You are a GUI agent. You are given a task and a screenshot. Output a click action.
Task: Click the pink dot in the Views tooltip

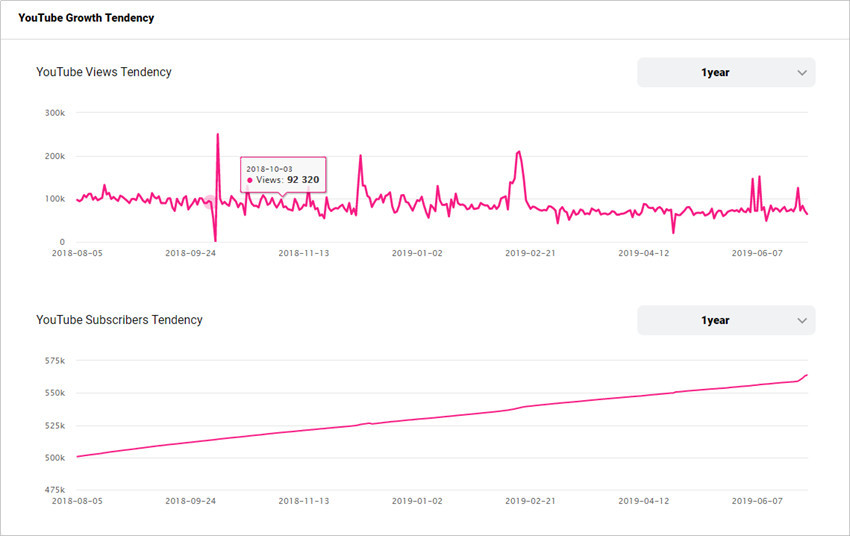pos(250,180)
